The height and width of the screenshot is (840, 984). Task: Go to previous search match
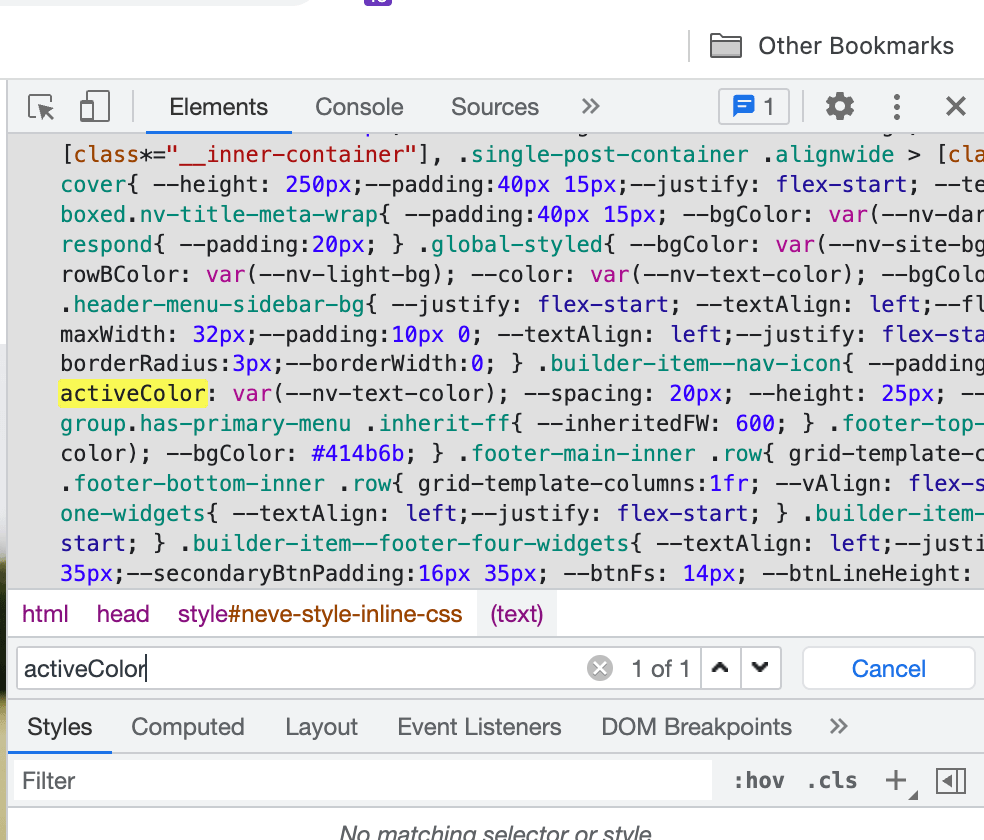[720, 668]
